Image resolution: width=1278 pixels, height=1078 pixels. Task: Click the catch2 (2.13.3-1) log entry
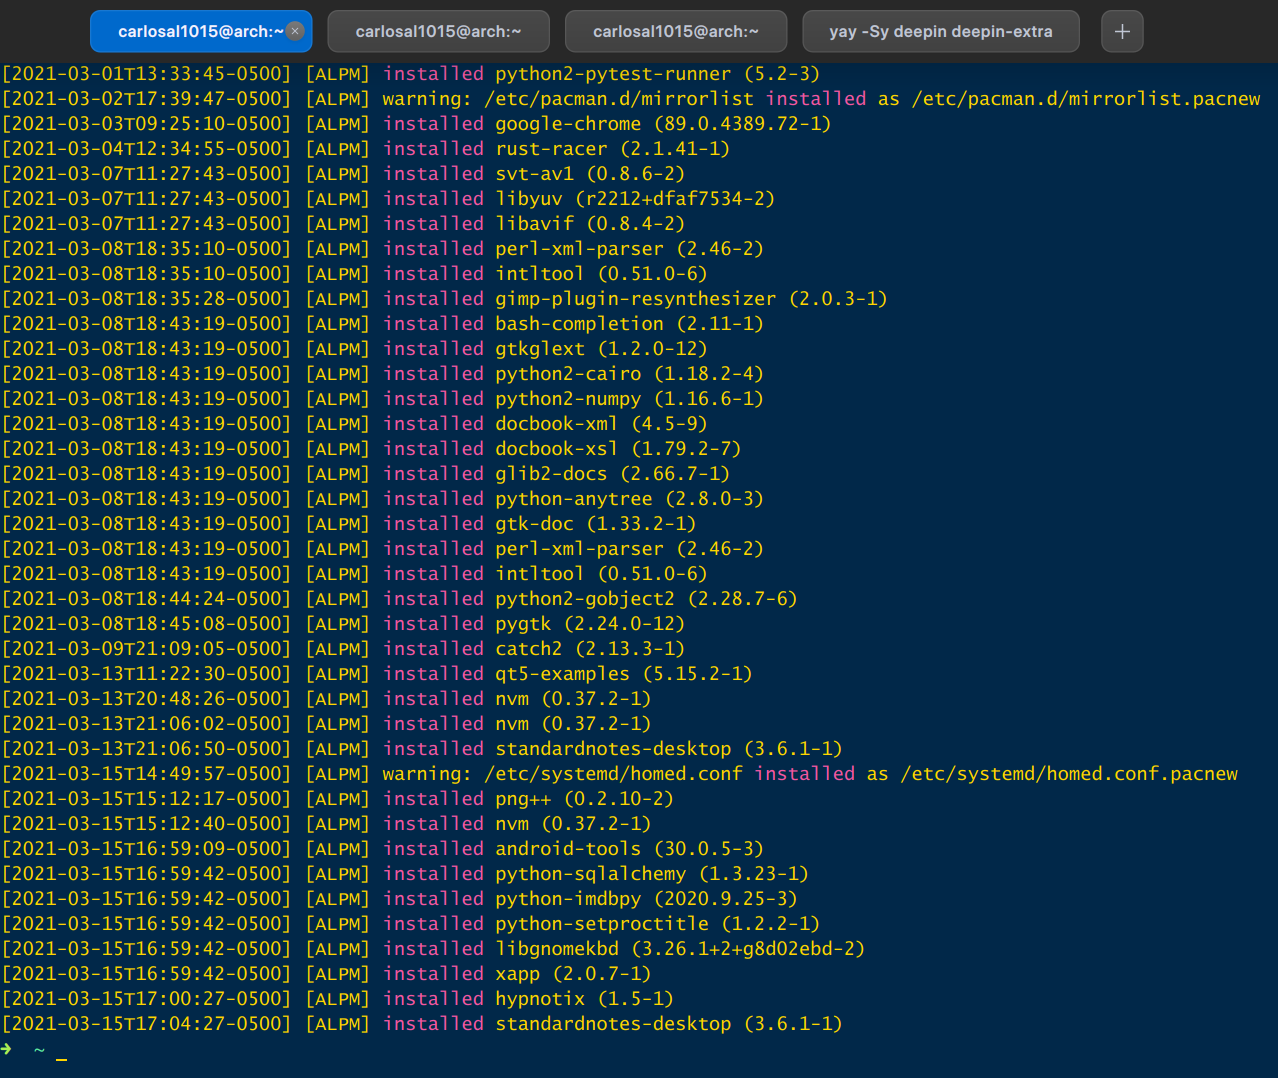pos(590,649)
